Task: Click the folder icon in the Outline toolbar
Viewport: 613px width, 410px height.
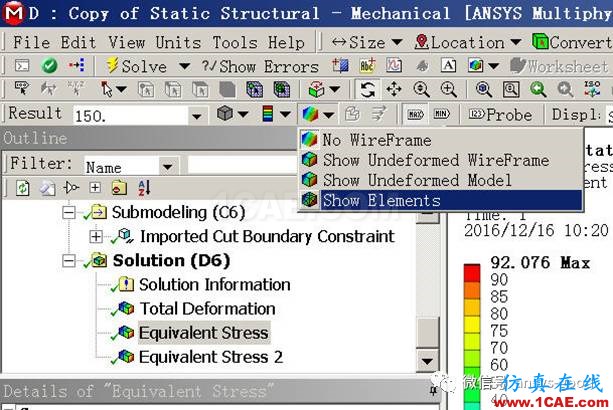Action: click(x=119, y=188)
